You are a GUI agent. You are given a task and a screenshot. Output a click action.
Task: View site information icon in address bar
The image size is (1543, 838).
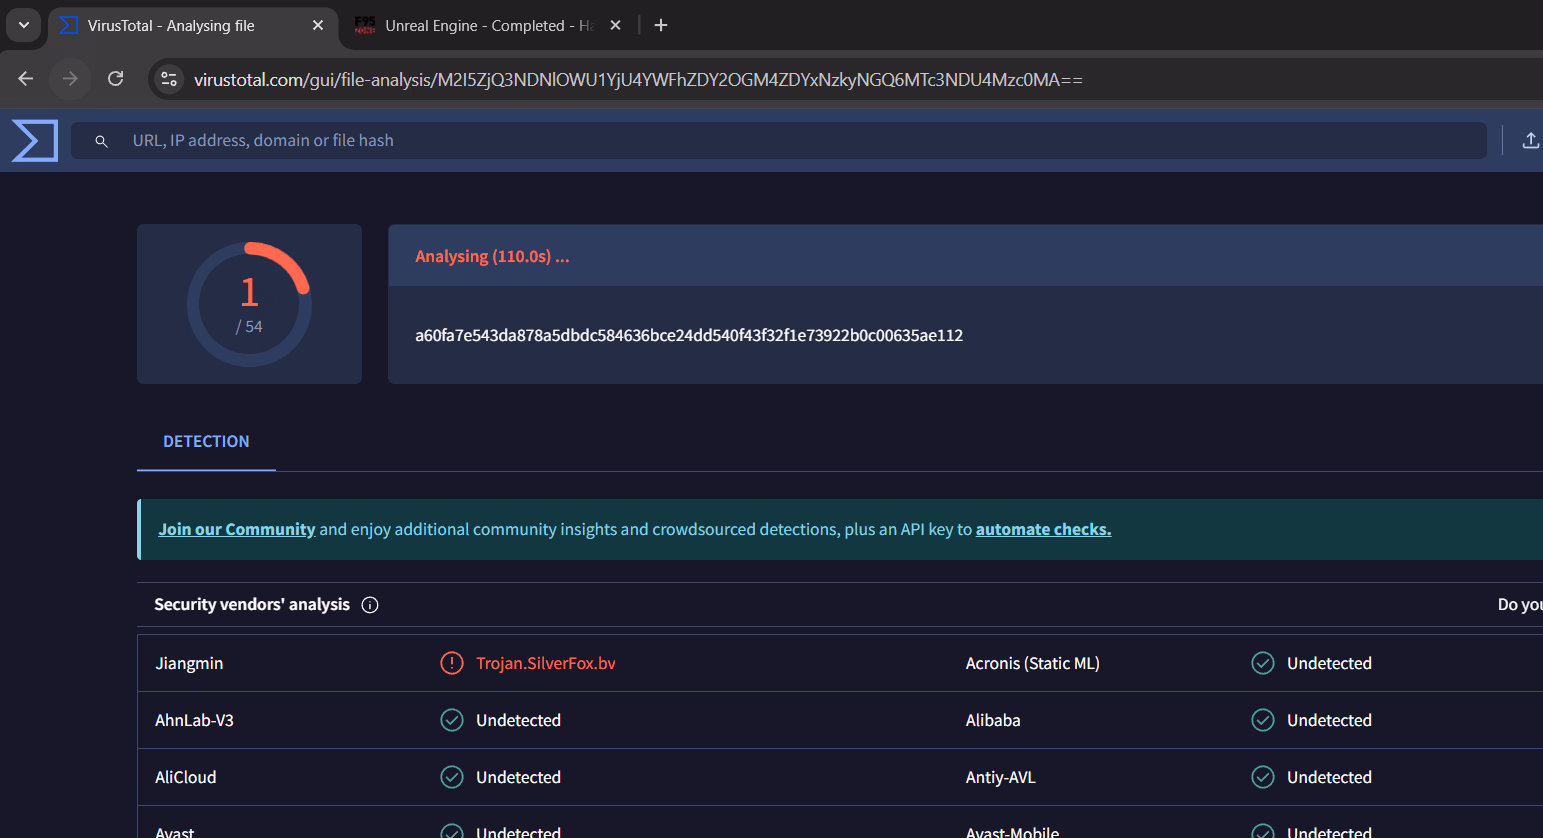point(169,79)
